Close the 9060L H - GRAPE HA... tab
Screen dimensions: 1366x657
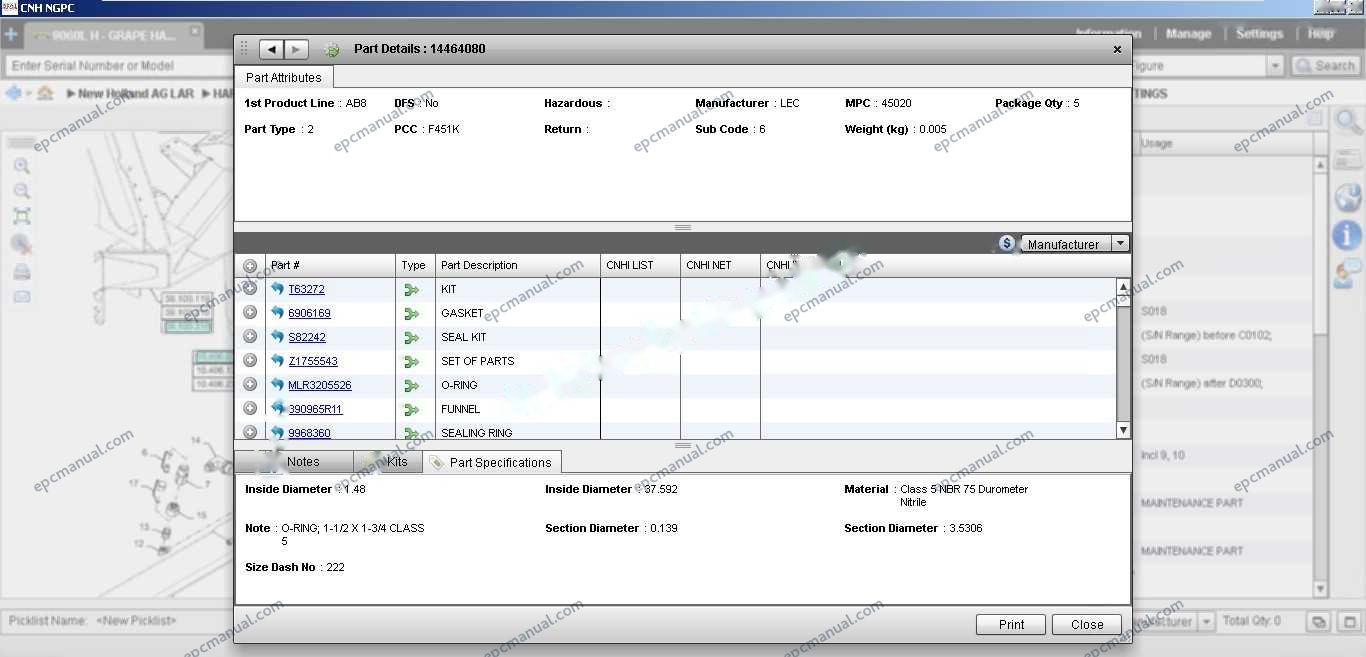point(195,31)
